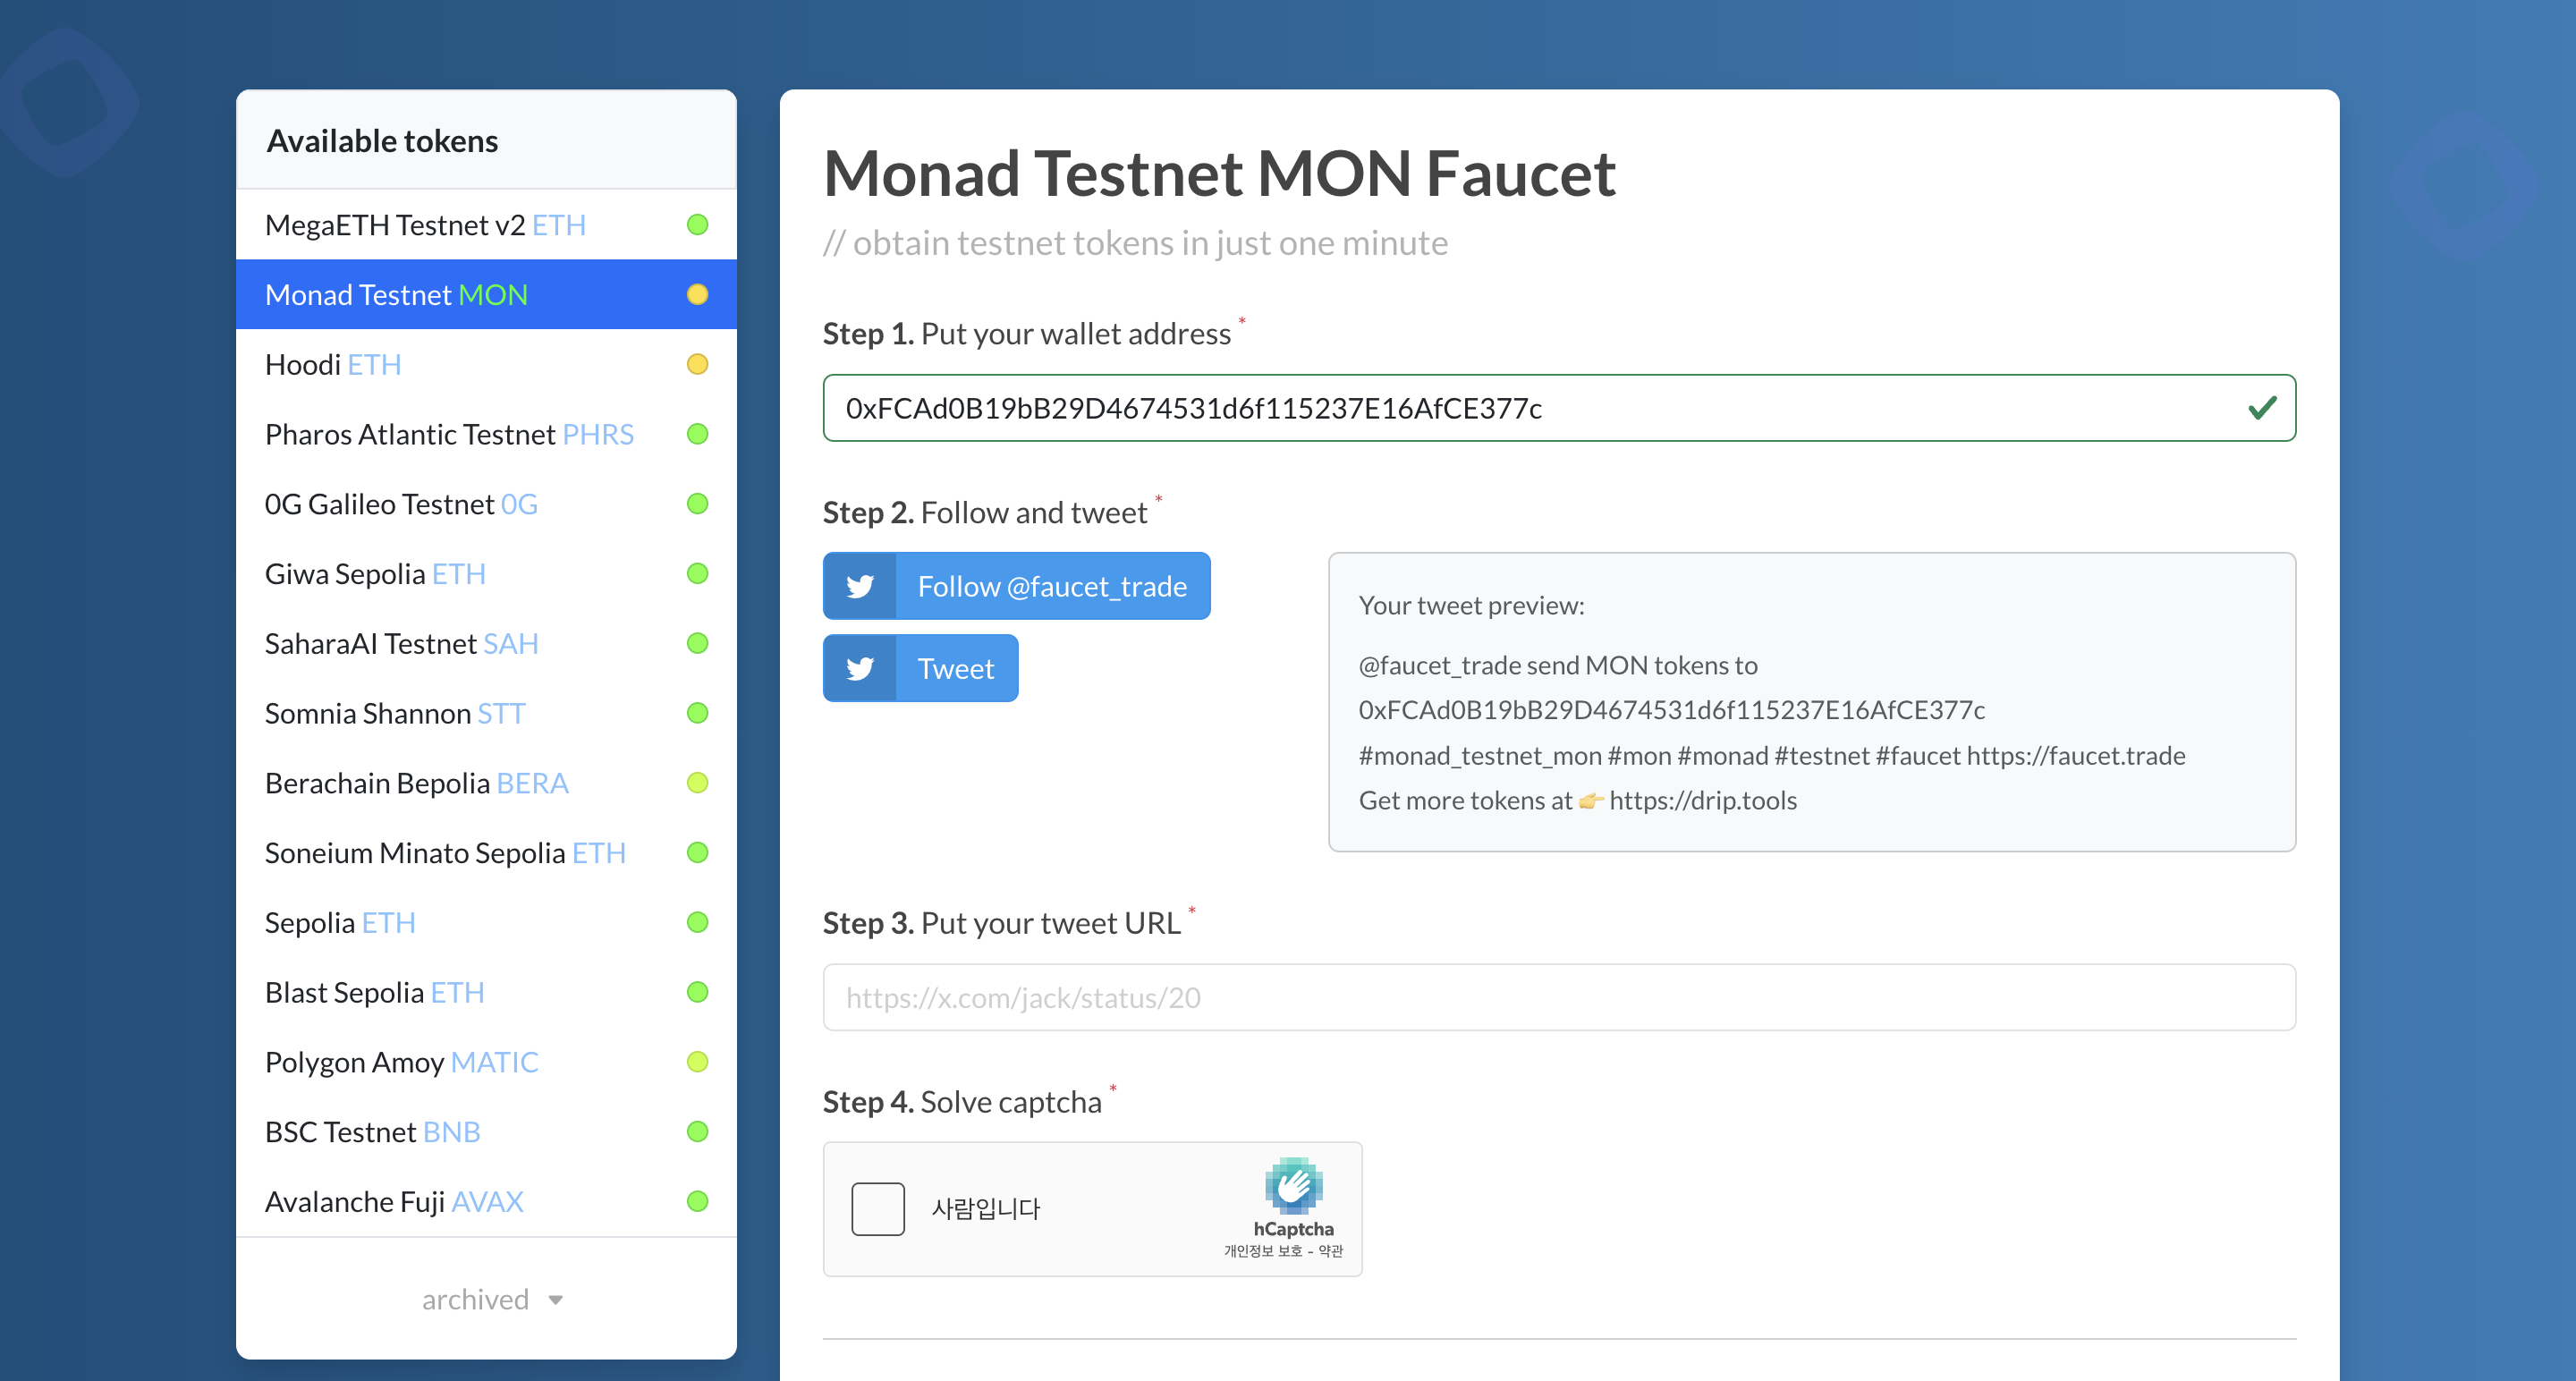The image size is (2576, 1381).
Task: Click the Twitter bird icon on Tweet button
Action: (860, 668)
